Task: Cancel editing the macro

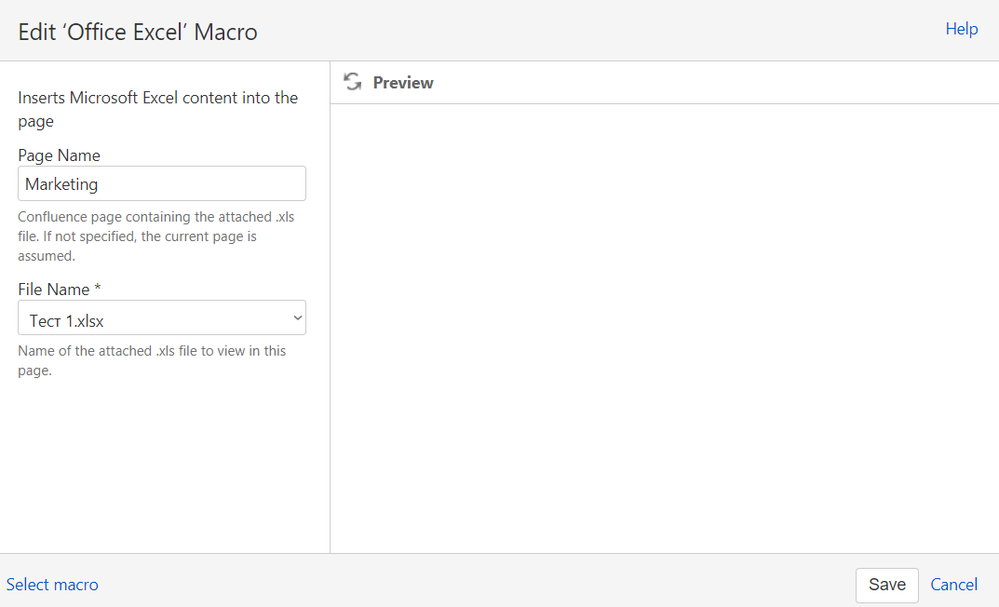Action: click(954, 585)
